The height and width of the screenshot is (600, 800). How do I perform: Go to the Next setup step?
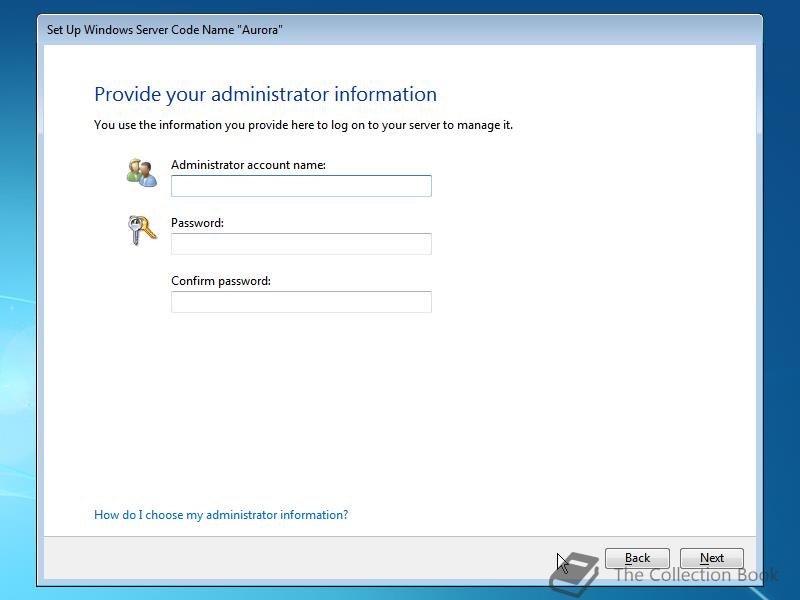click(712, 558)
